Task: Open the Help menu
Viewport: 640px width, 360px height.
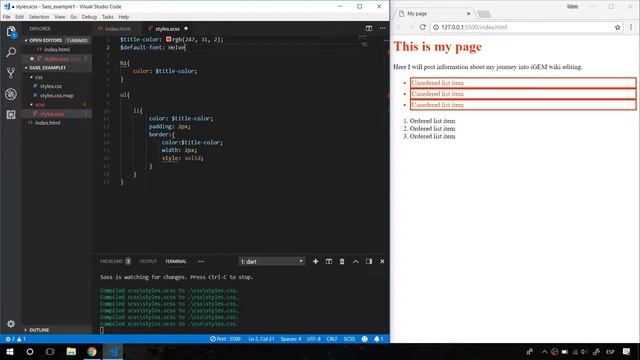Action: click(x=124, y=17)
